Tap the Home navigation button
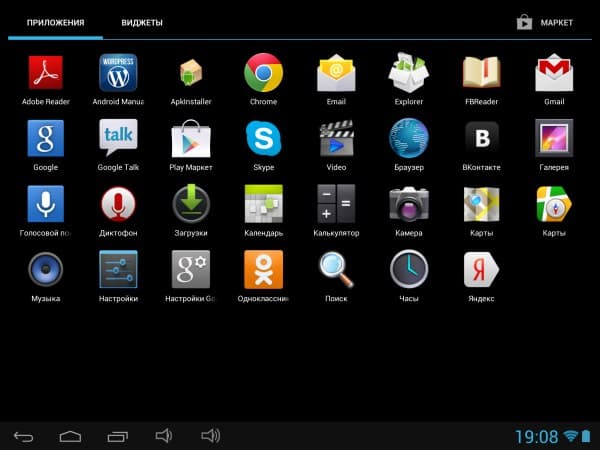600x450 pixels. coord(70,436)
